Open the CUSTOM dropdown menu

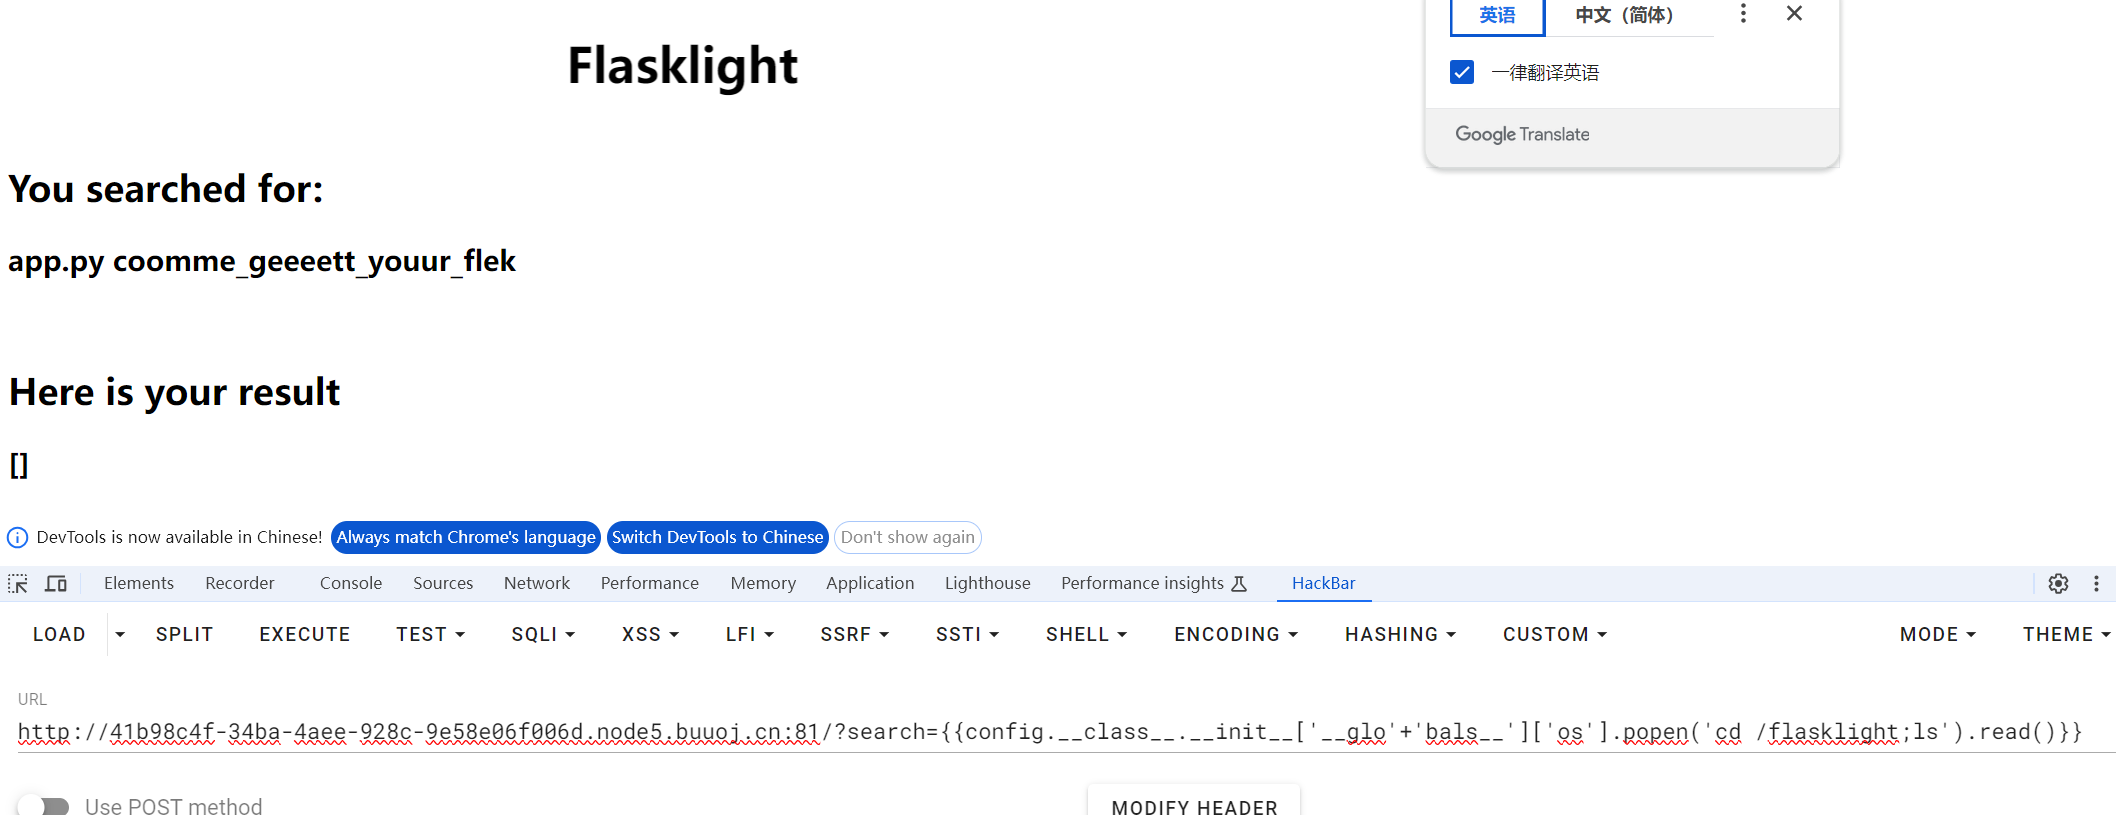(1555, 634)
